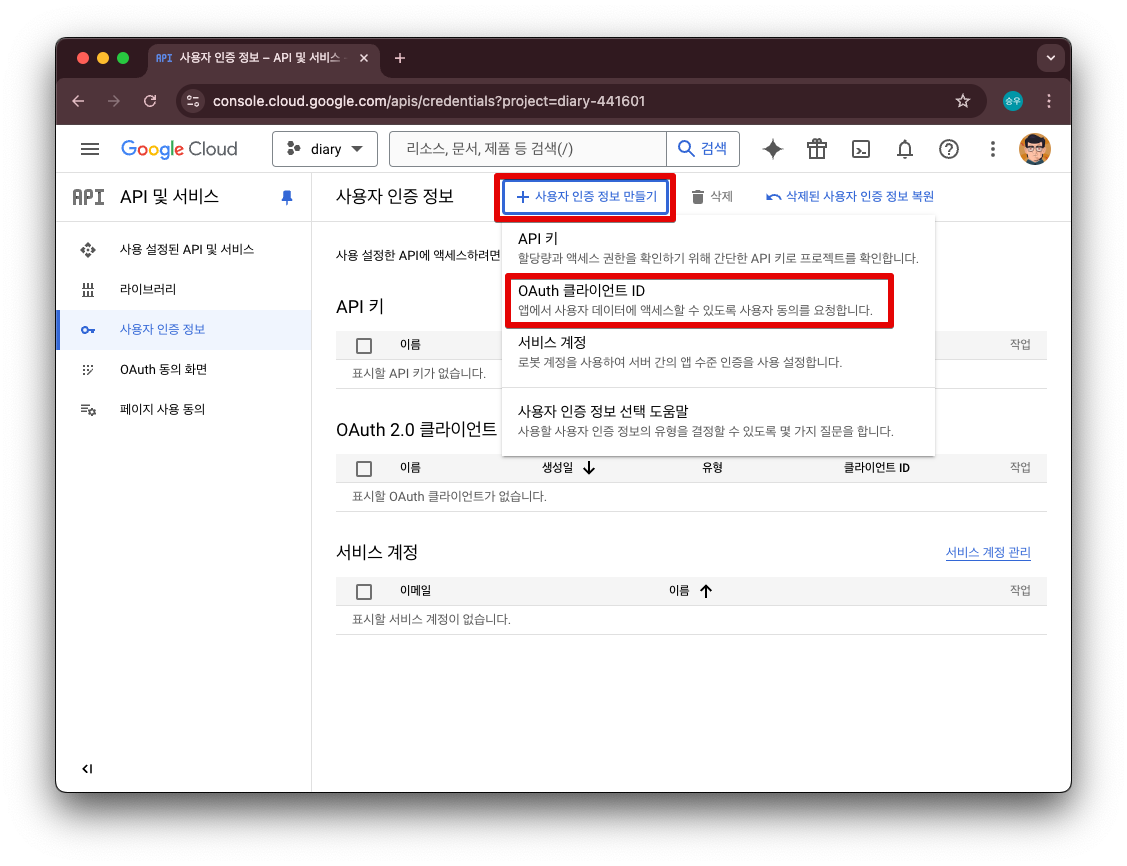
Task: Open the Google Cloud more options menu
Action: [993, 149]
